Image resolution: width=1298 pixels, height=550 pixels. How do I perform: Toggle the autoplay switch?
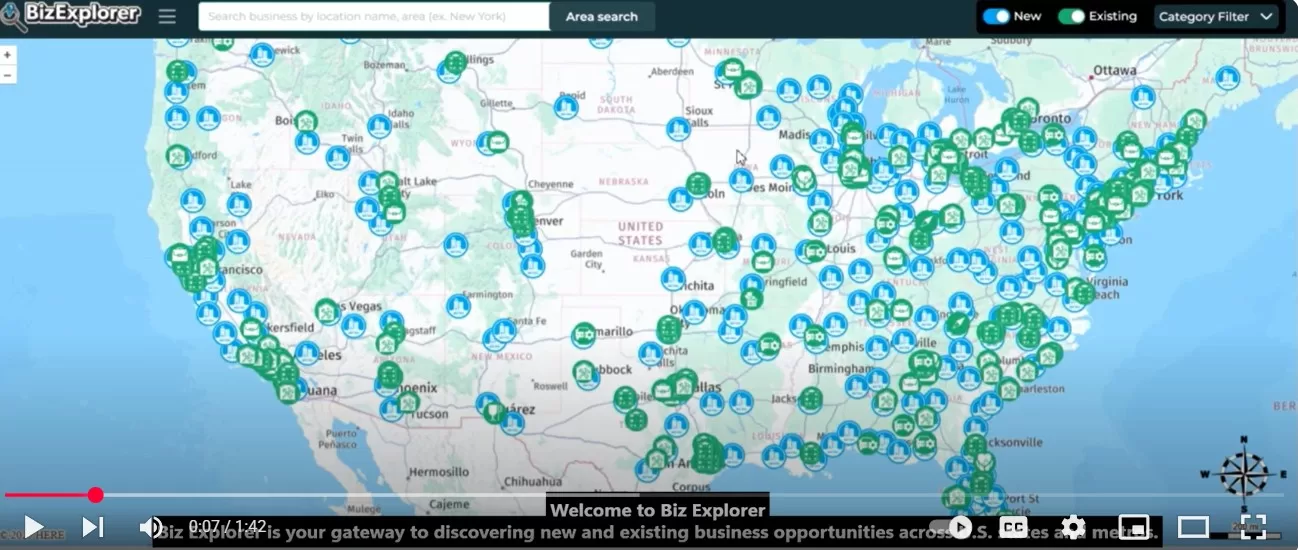pos(950,527)
